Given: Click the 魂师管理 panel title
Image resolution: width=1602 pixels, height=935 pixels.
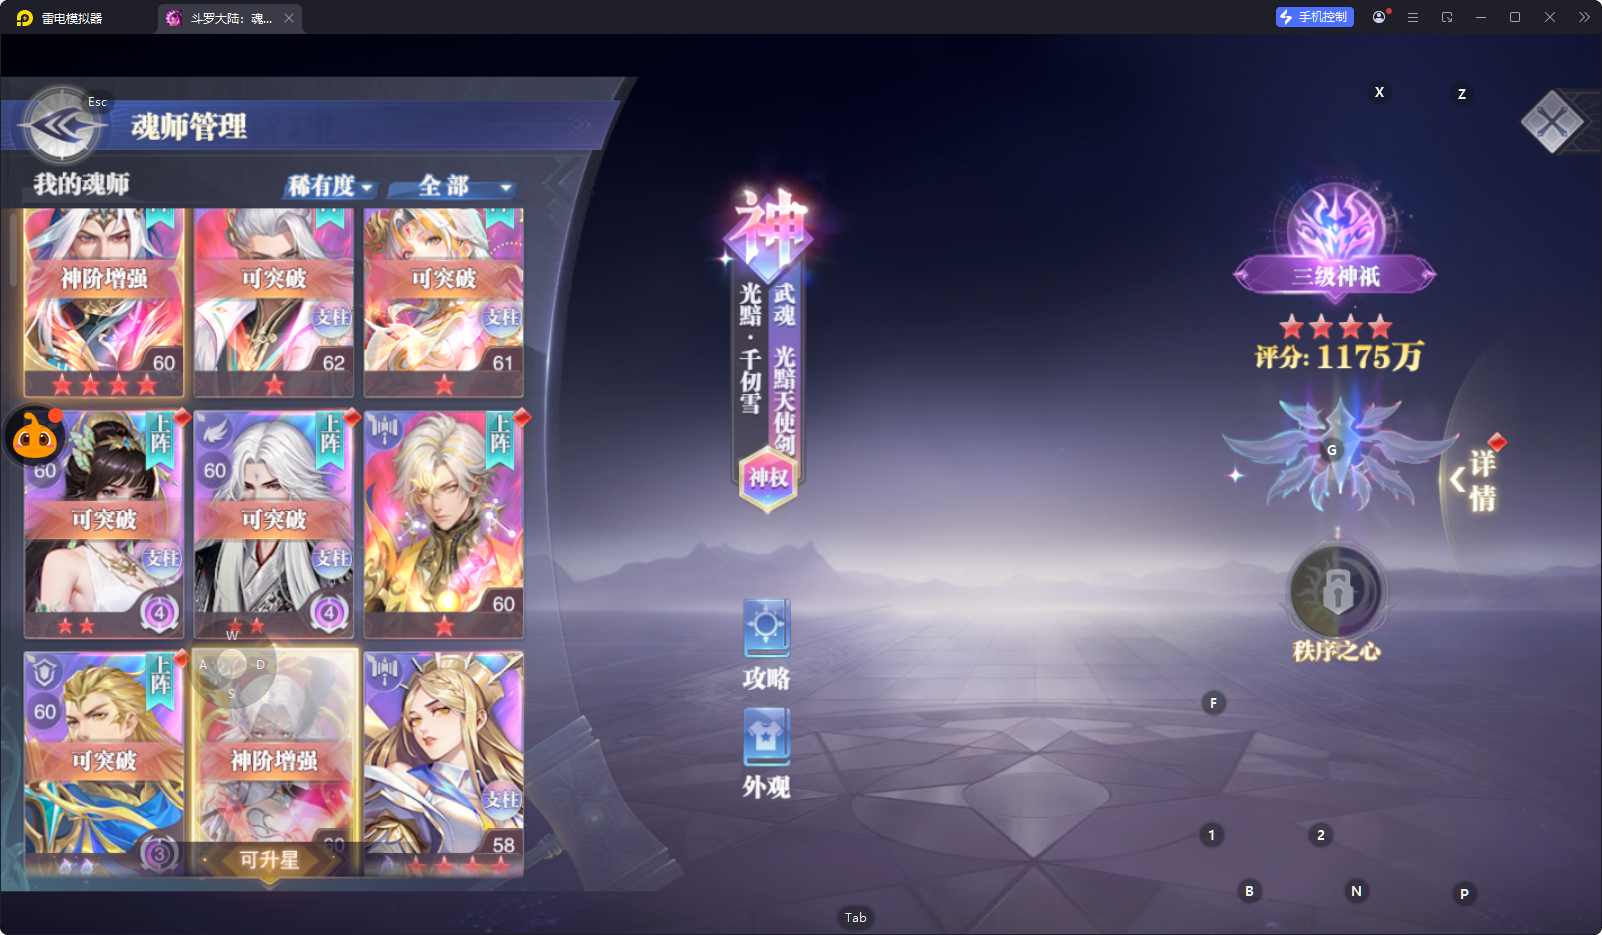Looking at the screenshot, I should click(189, 127).
